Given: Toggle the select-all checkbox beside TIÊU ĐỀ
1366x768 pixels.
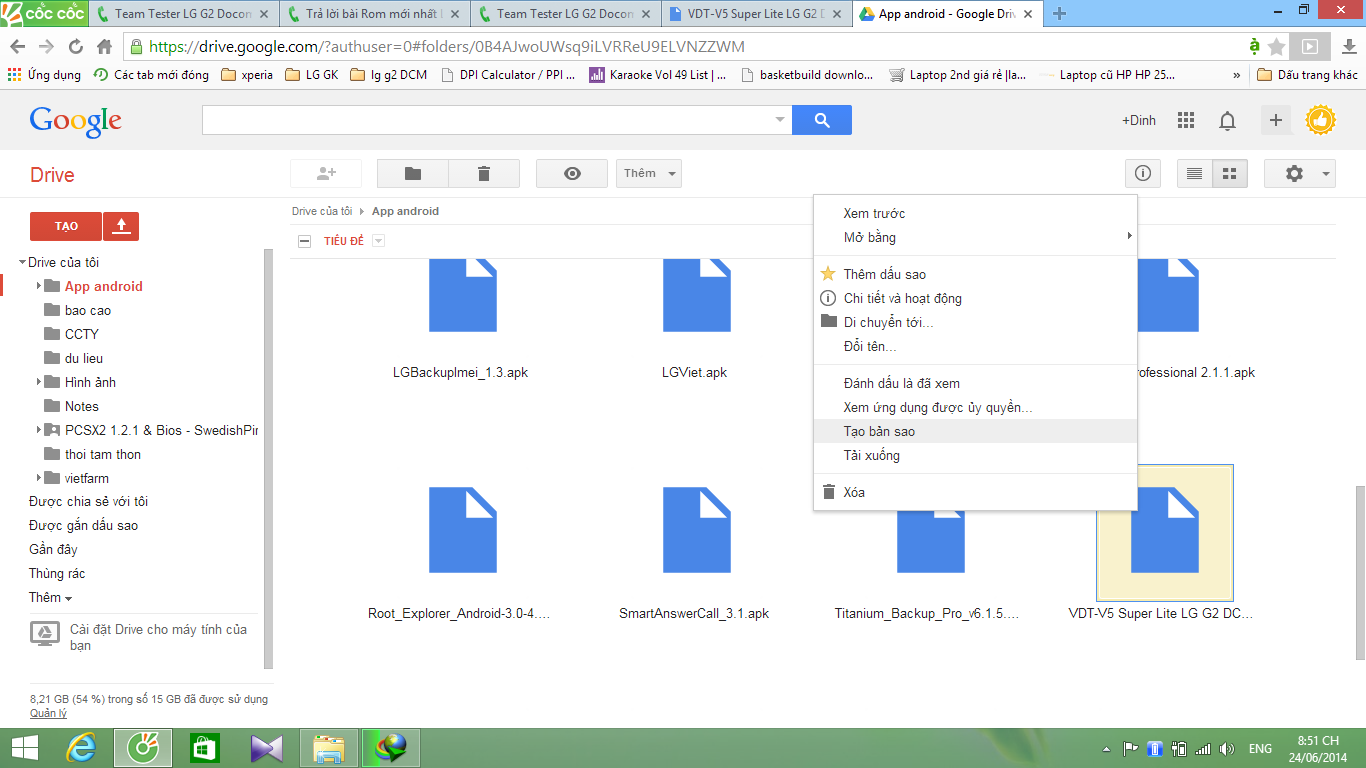Looking at the screenshot, I should (305, 241).
